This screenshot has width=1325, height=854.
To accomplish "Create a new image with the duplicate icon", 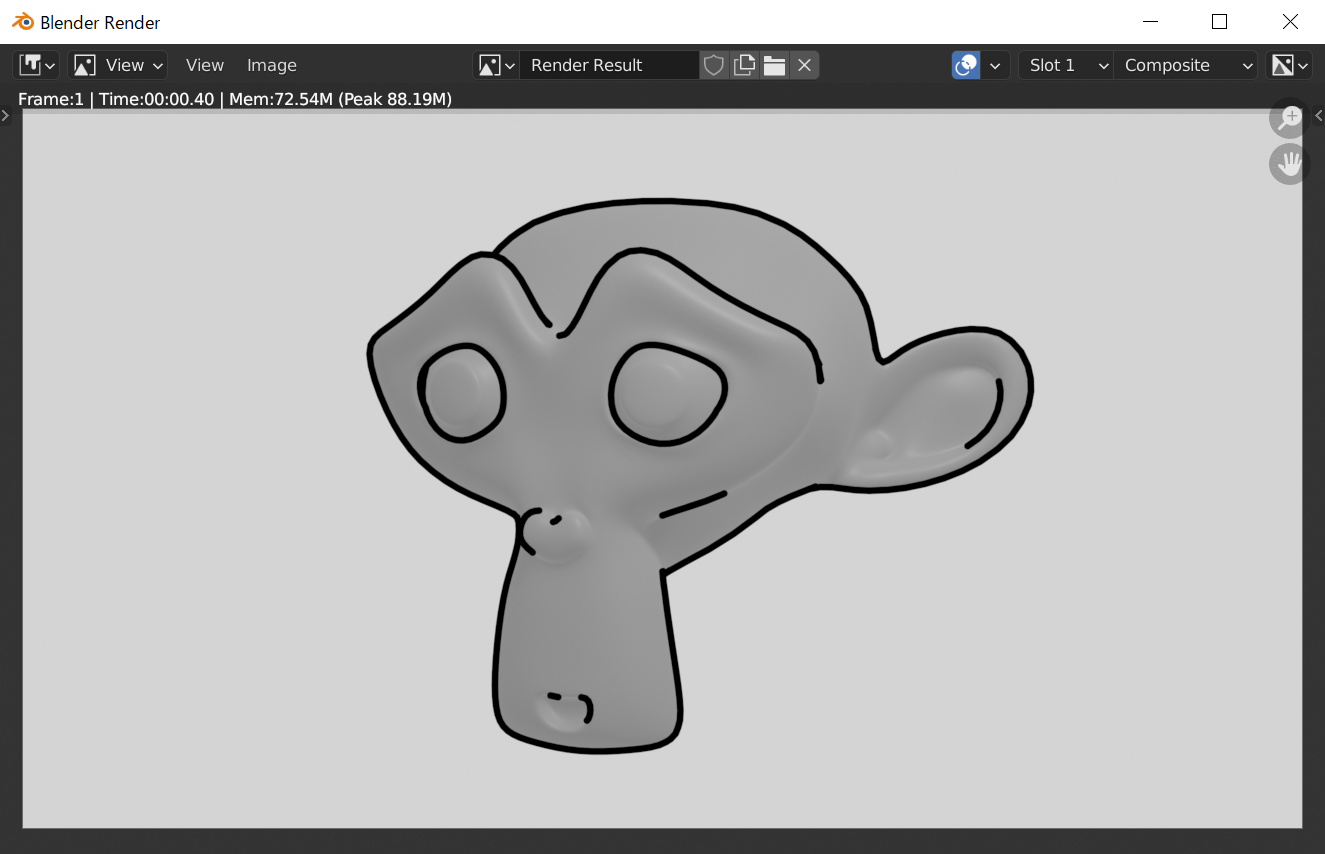I will point(744,64).
